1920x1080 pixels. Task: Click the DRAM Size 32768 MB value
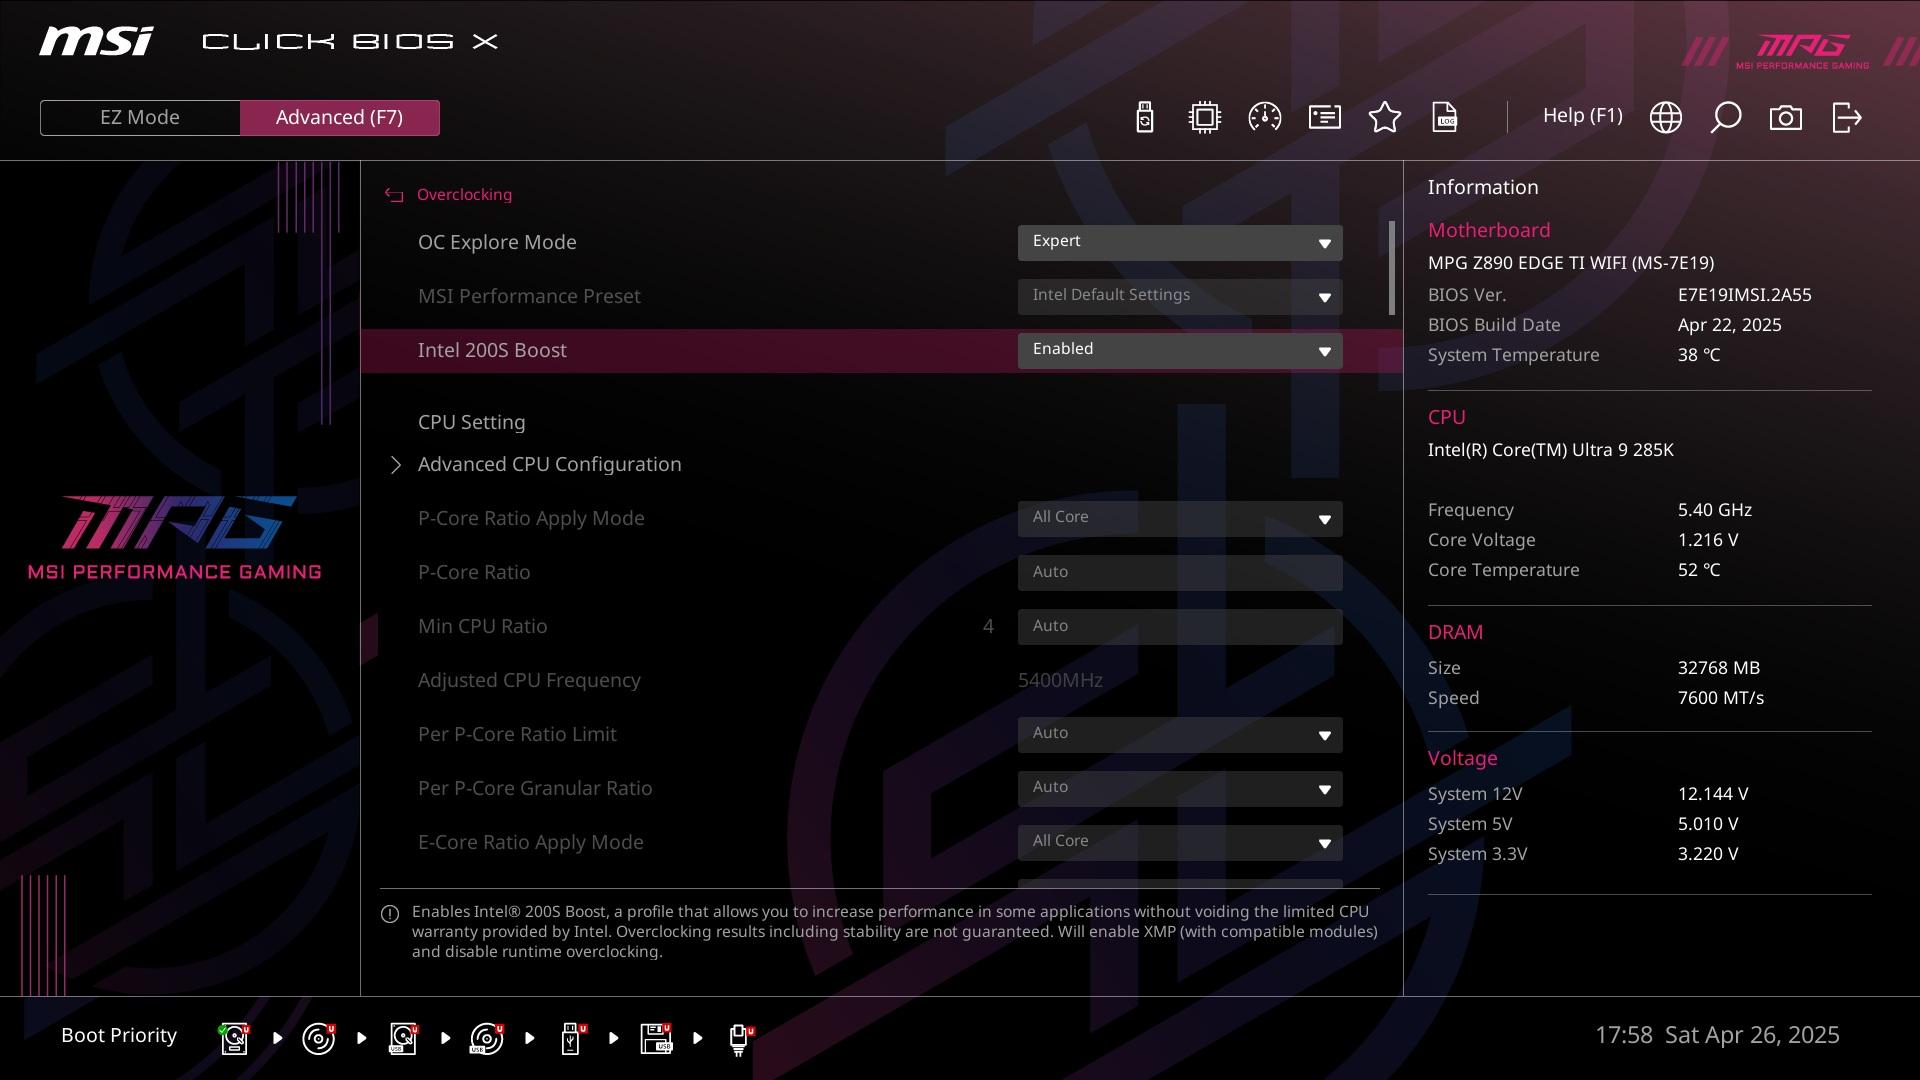pyautogui.click(x=1719, y=669)
